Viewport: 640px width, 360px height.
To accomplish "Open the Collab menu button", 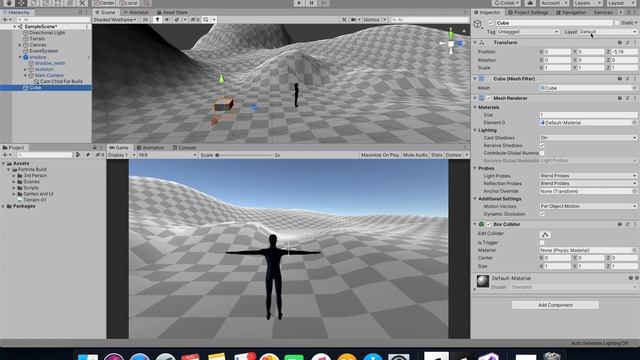I will click(507, 3).
